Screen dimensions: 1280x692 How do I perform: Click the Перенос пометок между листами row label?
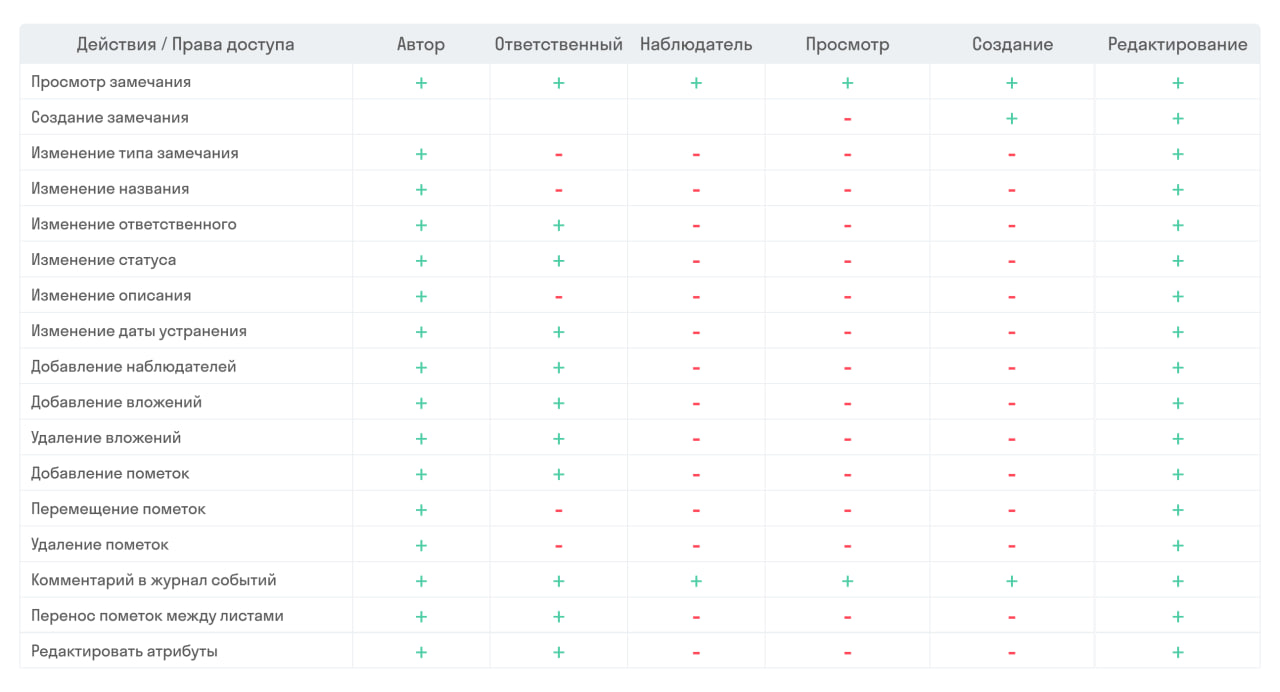[x=157, y=616]
